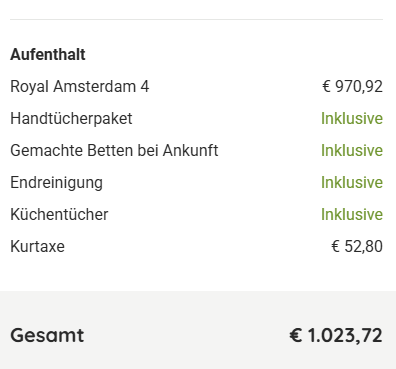Select the Gesamt total label
This screenshot has height=369, width=396.
[47, 335]
